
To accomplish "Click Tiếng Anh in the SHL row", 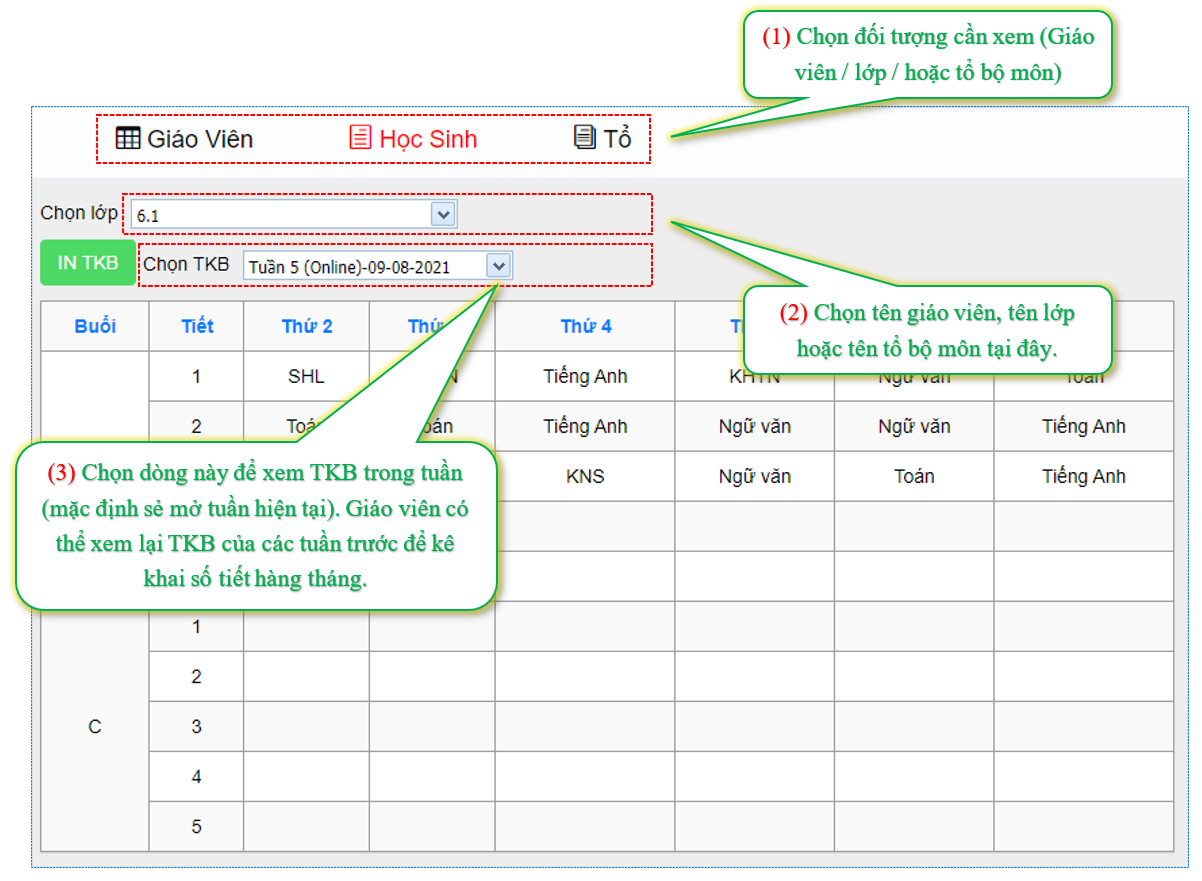I will [x=585, y=376].
